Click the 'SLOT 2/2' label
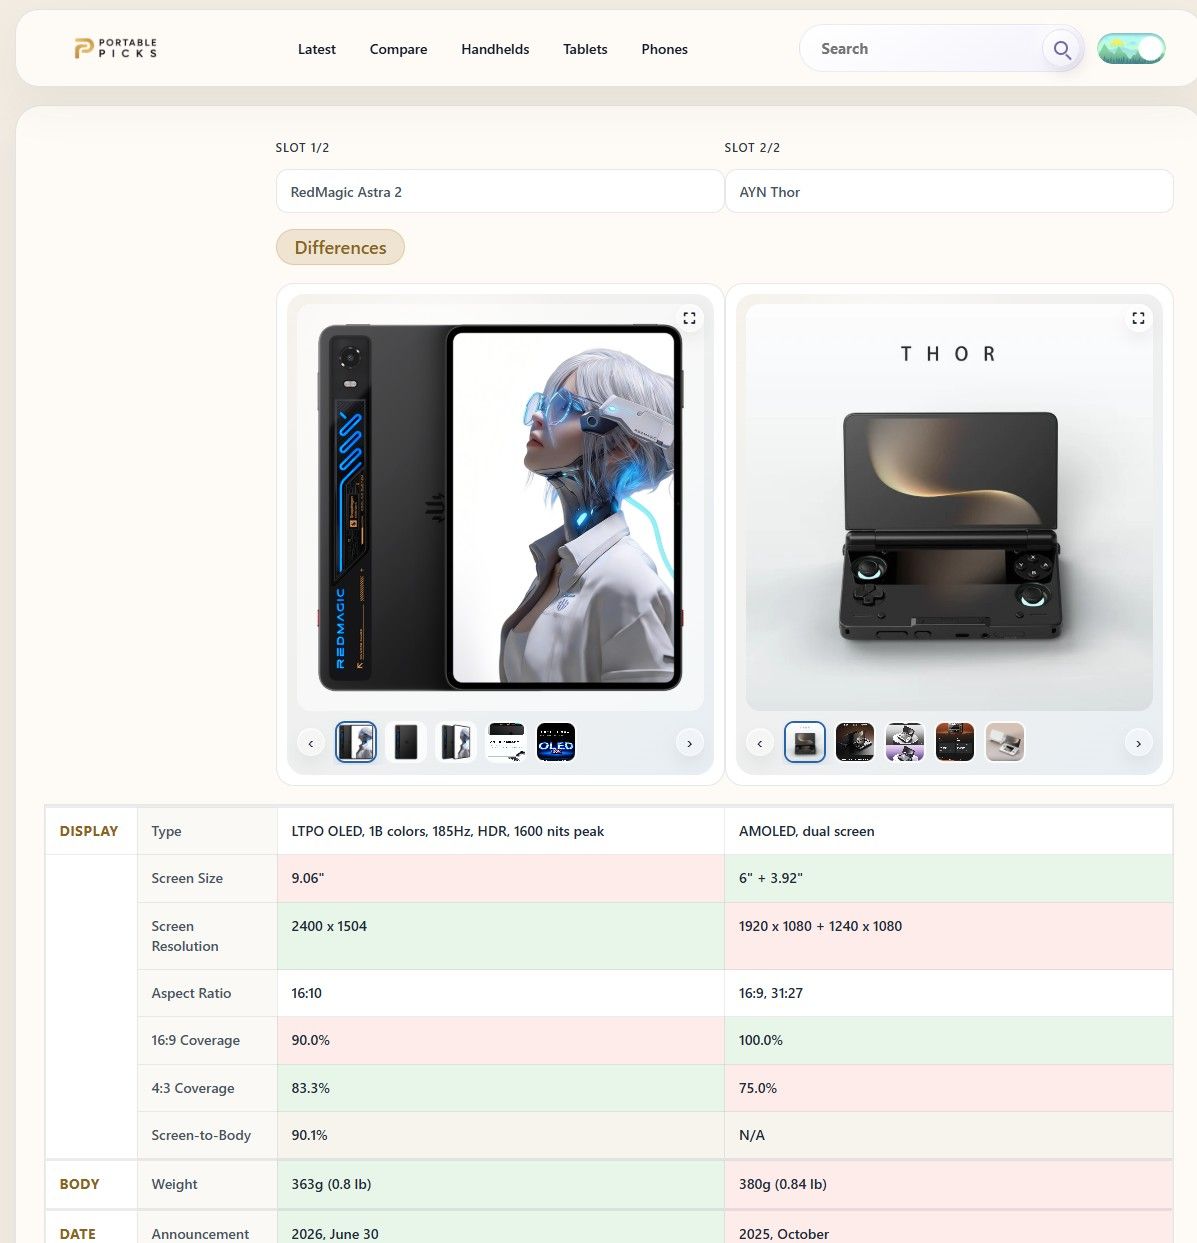The height and width of the screenshot is (1243, 1197). pos(752,147)
